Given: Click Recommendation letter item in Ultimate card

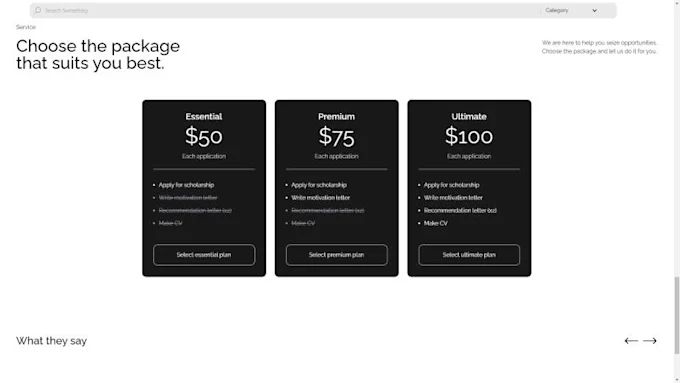Looking at the screenshot, I should [x=460, y=210].
